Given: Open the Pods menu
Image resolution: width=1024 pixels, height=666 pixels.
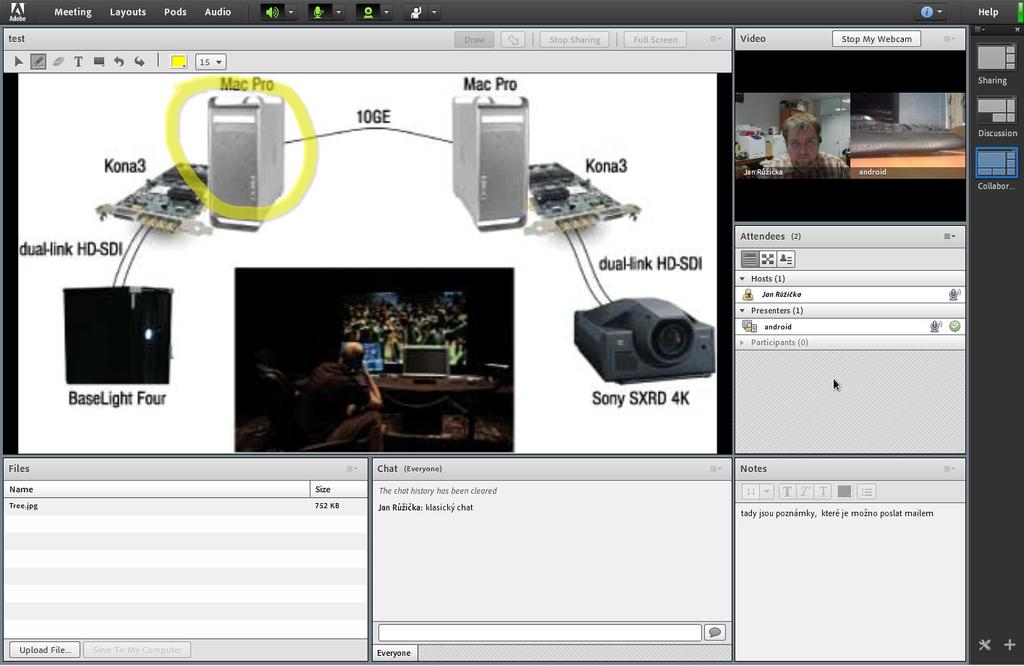Looking at the screenshot, I should click(175, 12).
